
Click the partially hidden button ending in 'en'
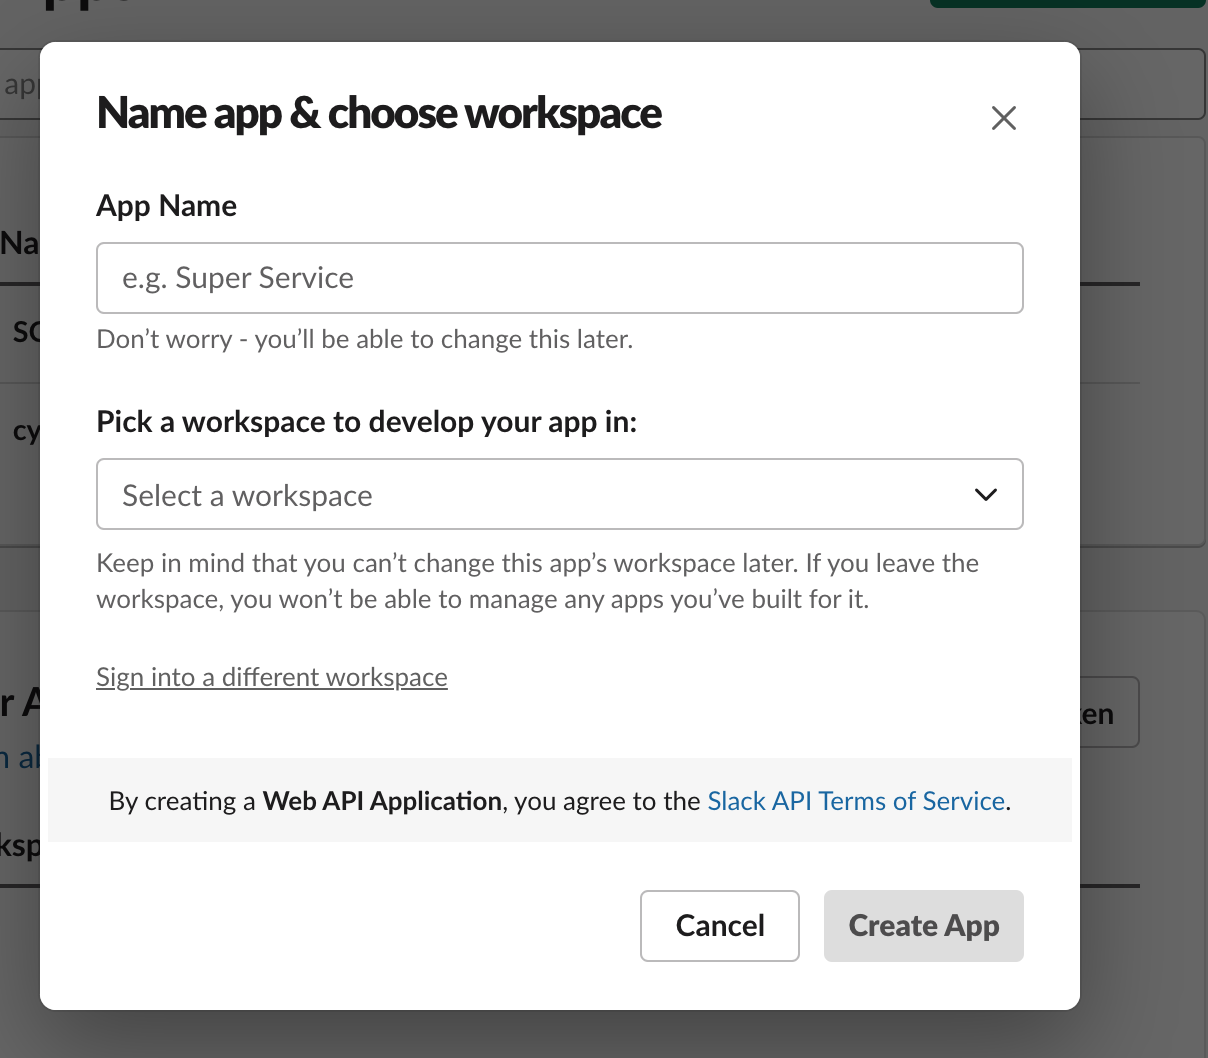pos(1109,713)
